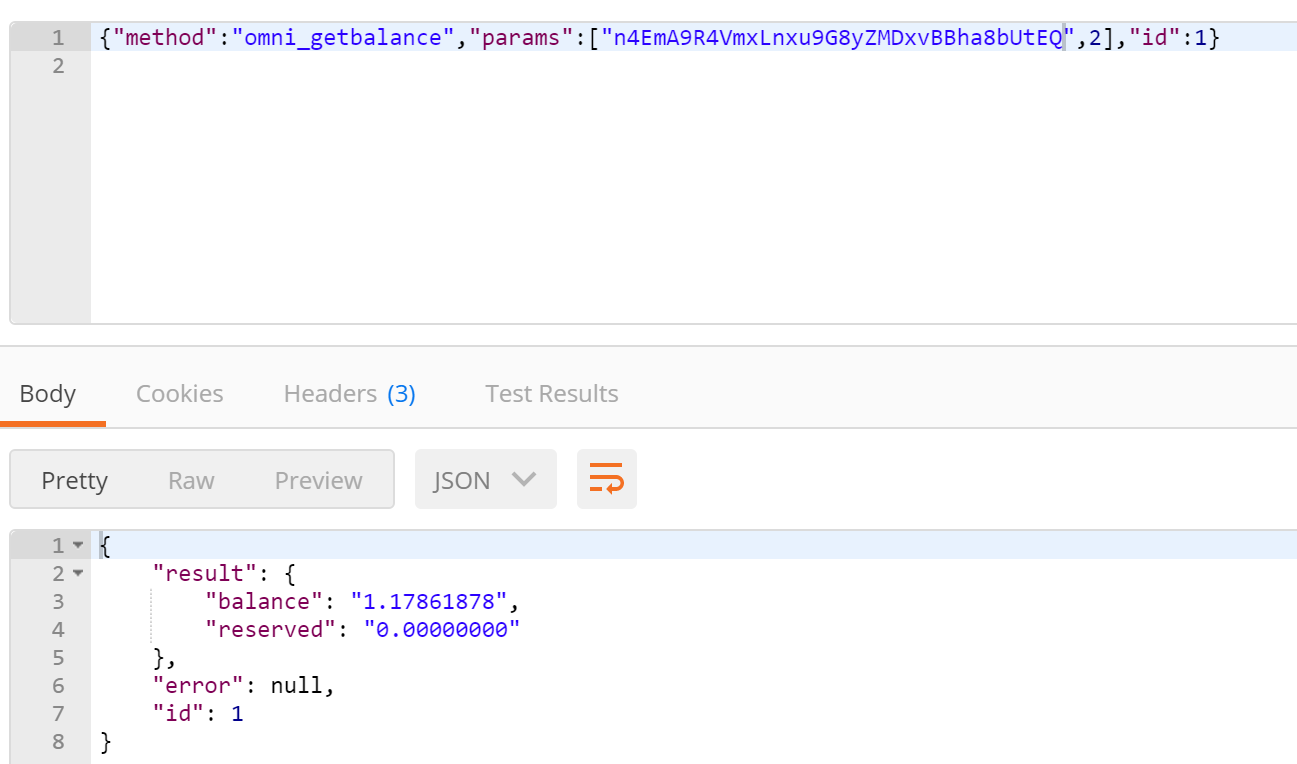Place cursor on empty line 2 of request
Screen dimensions: 1297x764
[200, 66]
